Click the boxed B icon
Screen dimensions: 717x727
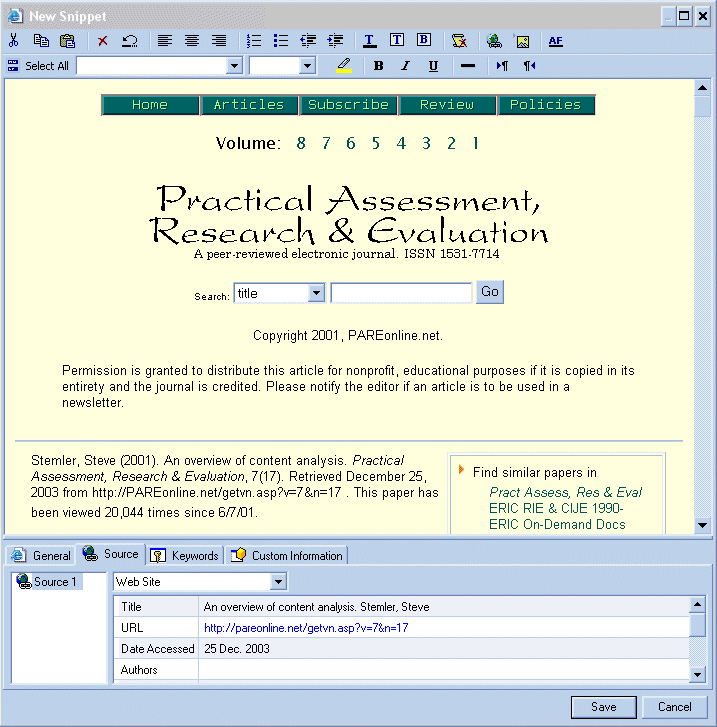click(x=423, y=40)
